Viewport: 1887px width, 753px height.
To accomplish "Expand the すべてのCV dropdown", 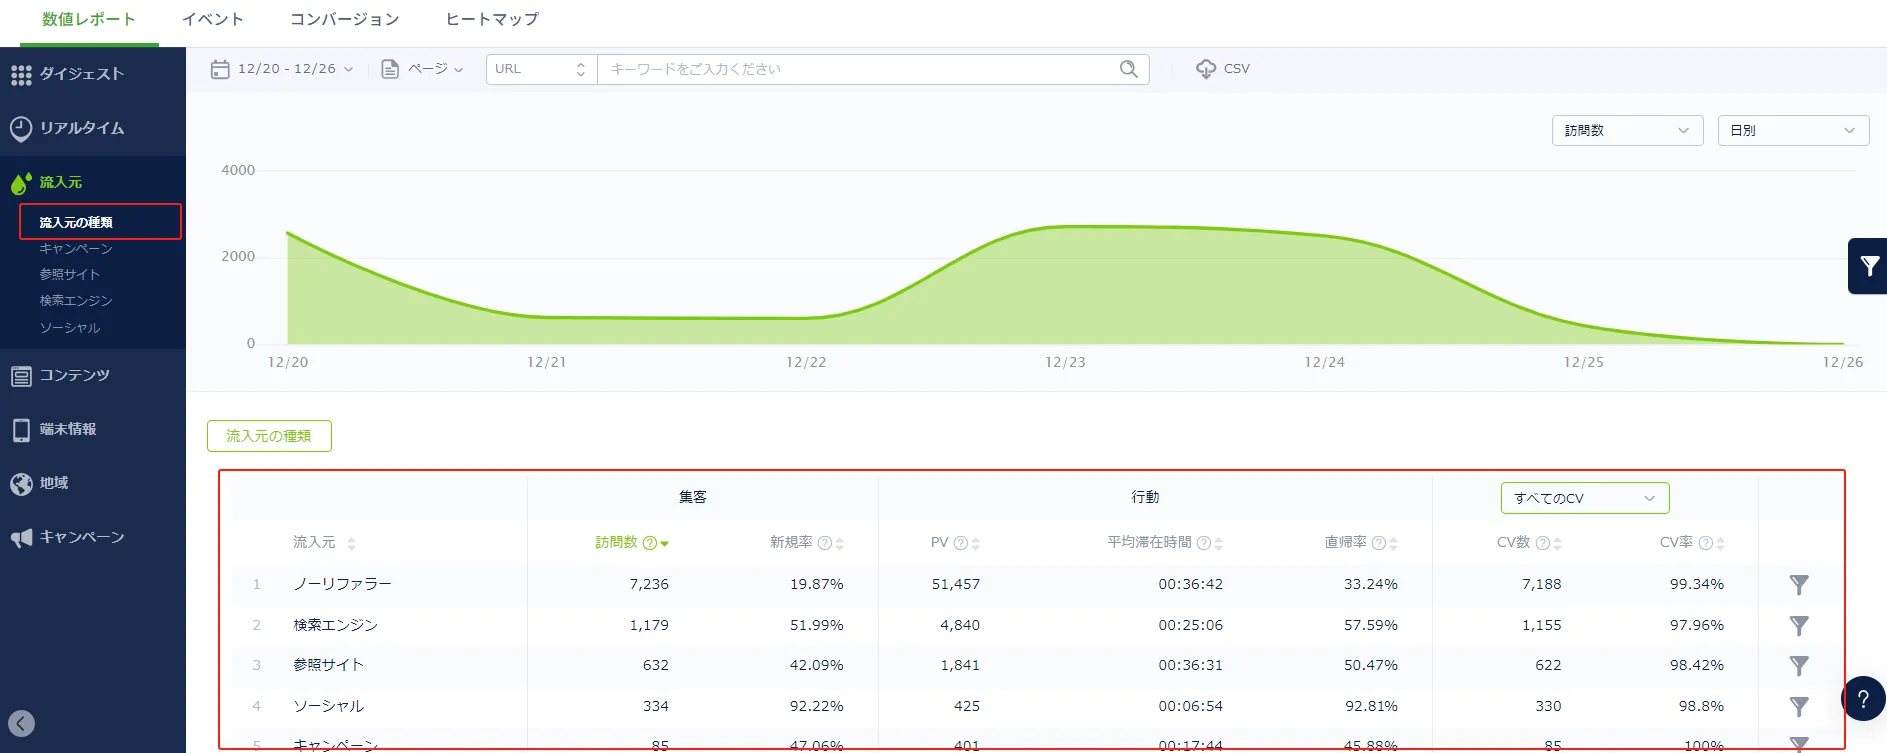I will tap(1584, 498).
